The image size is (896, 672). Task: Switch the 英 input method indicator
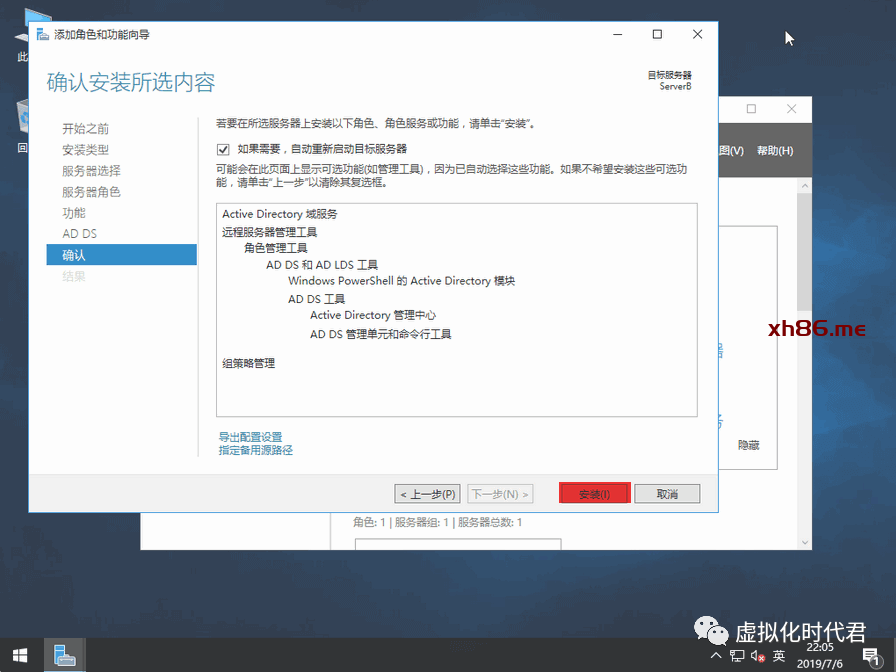pos(779,655)
